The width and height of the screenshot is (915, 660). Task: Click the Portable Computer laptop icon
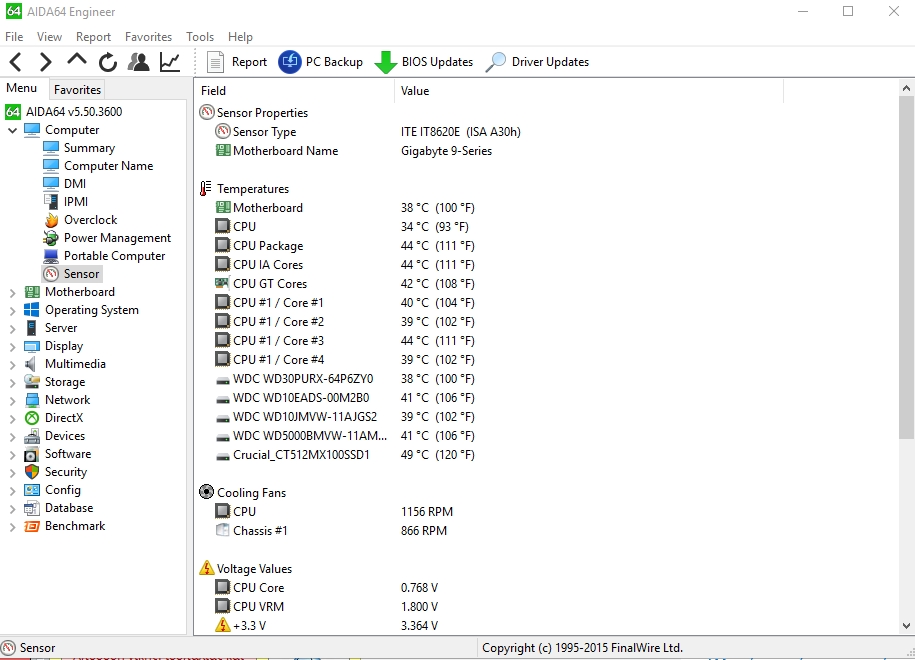point(51,256)
